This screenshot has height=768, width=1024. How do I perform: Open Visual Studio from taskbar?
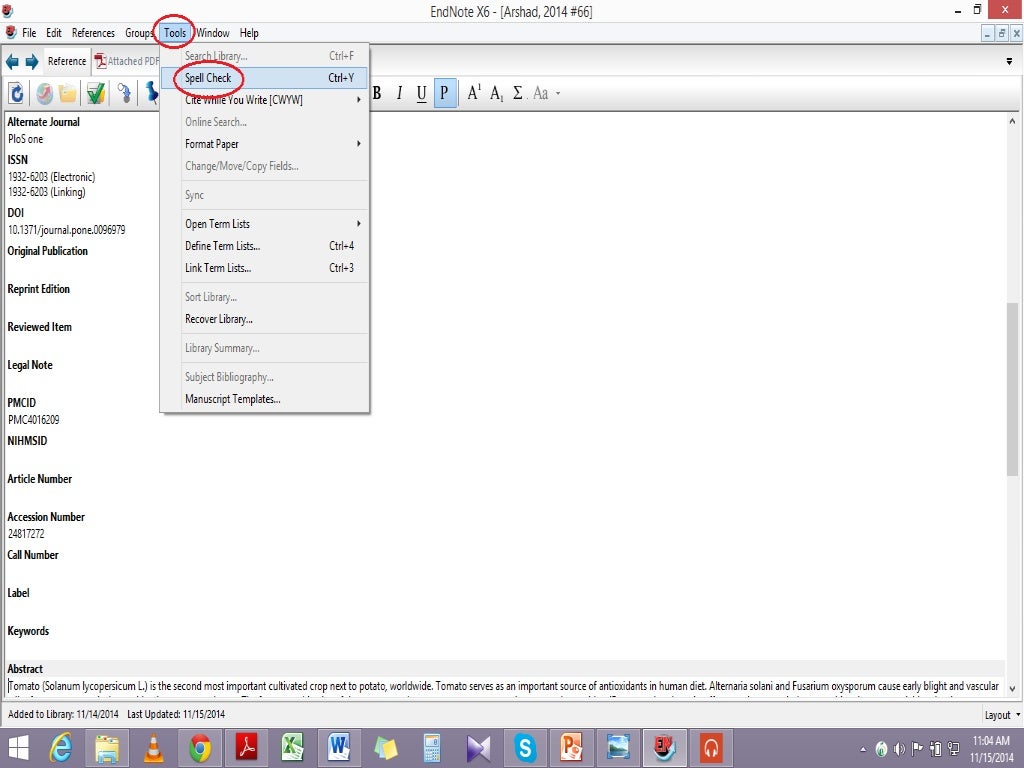tap(478, 748)
